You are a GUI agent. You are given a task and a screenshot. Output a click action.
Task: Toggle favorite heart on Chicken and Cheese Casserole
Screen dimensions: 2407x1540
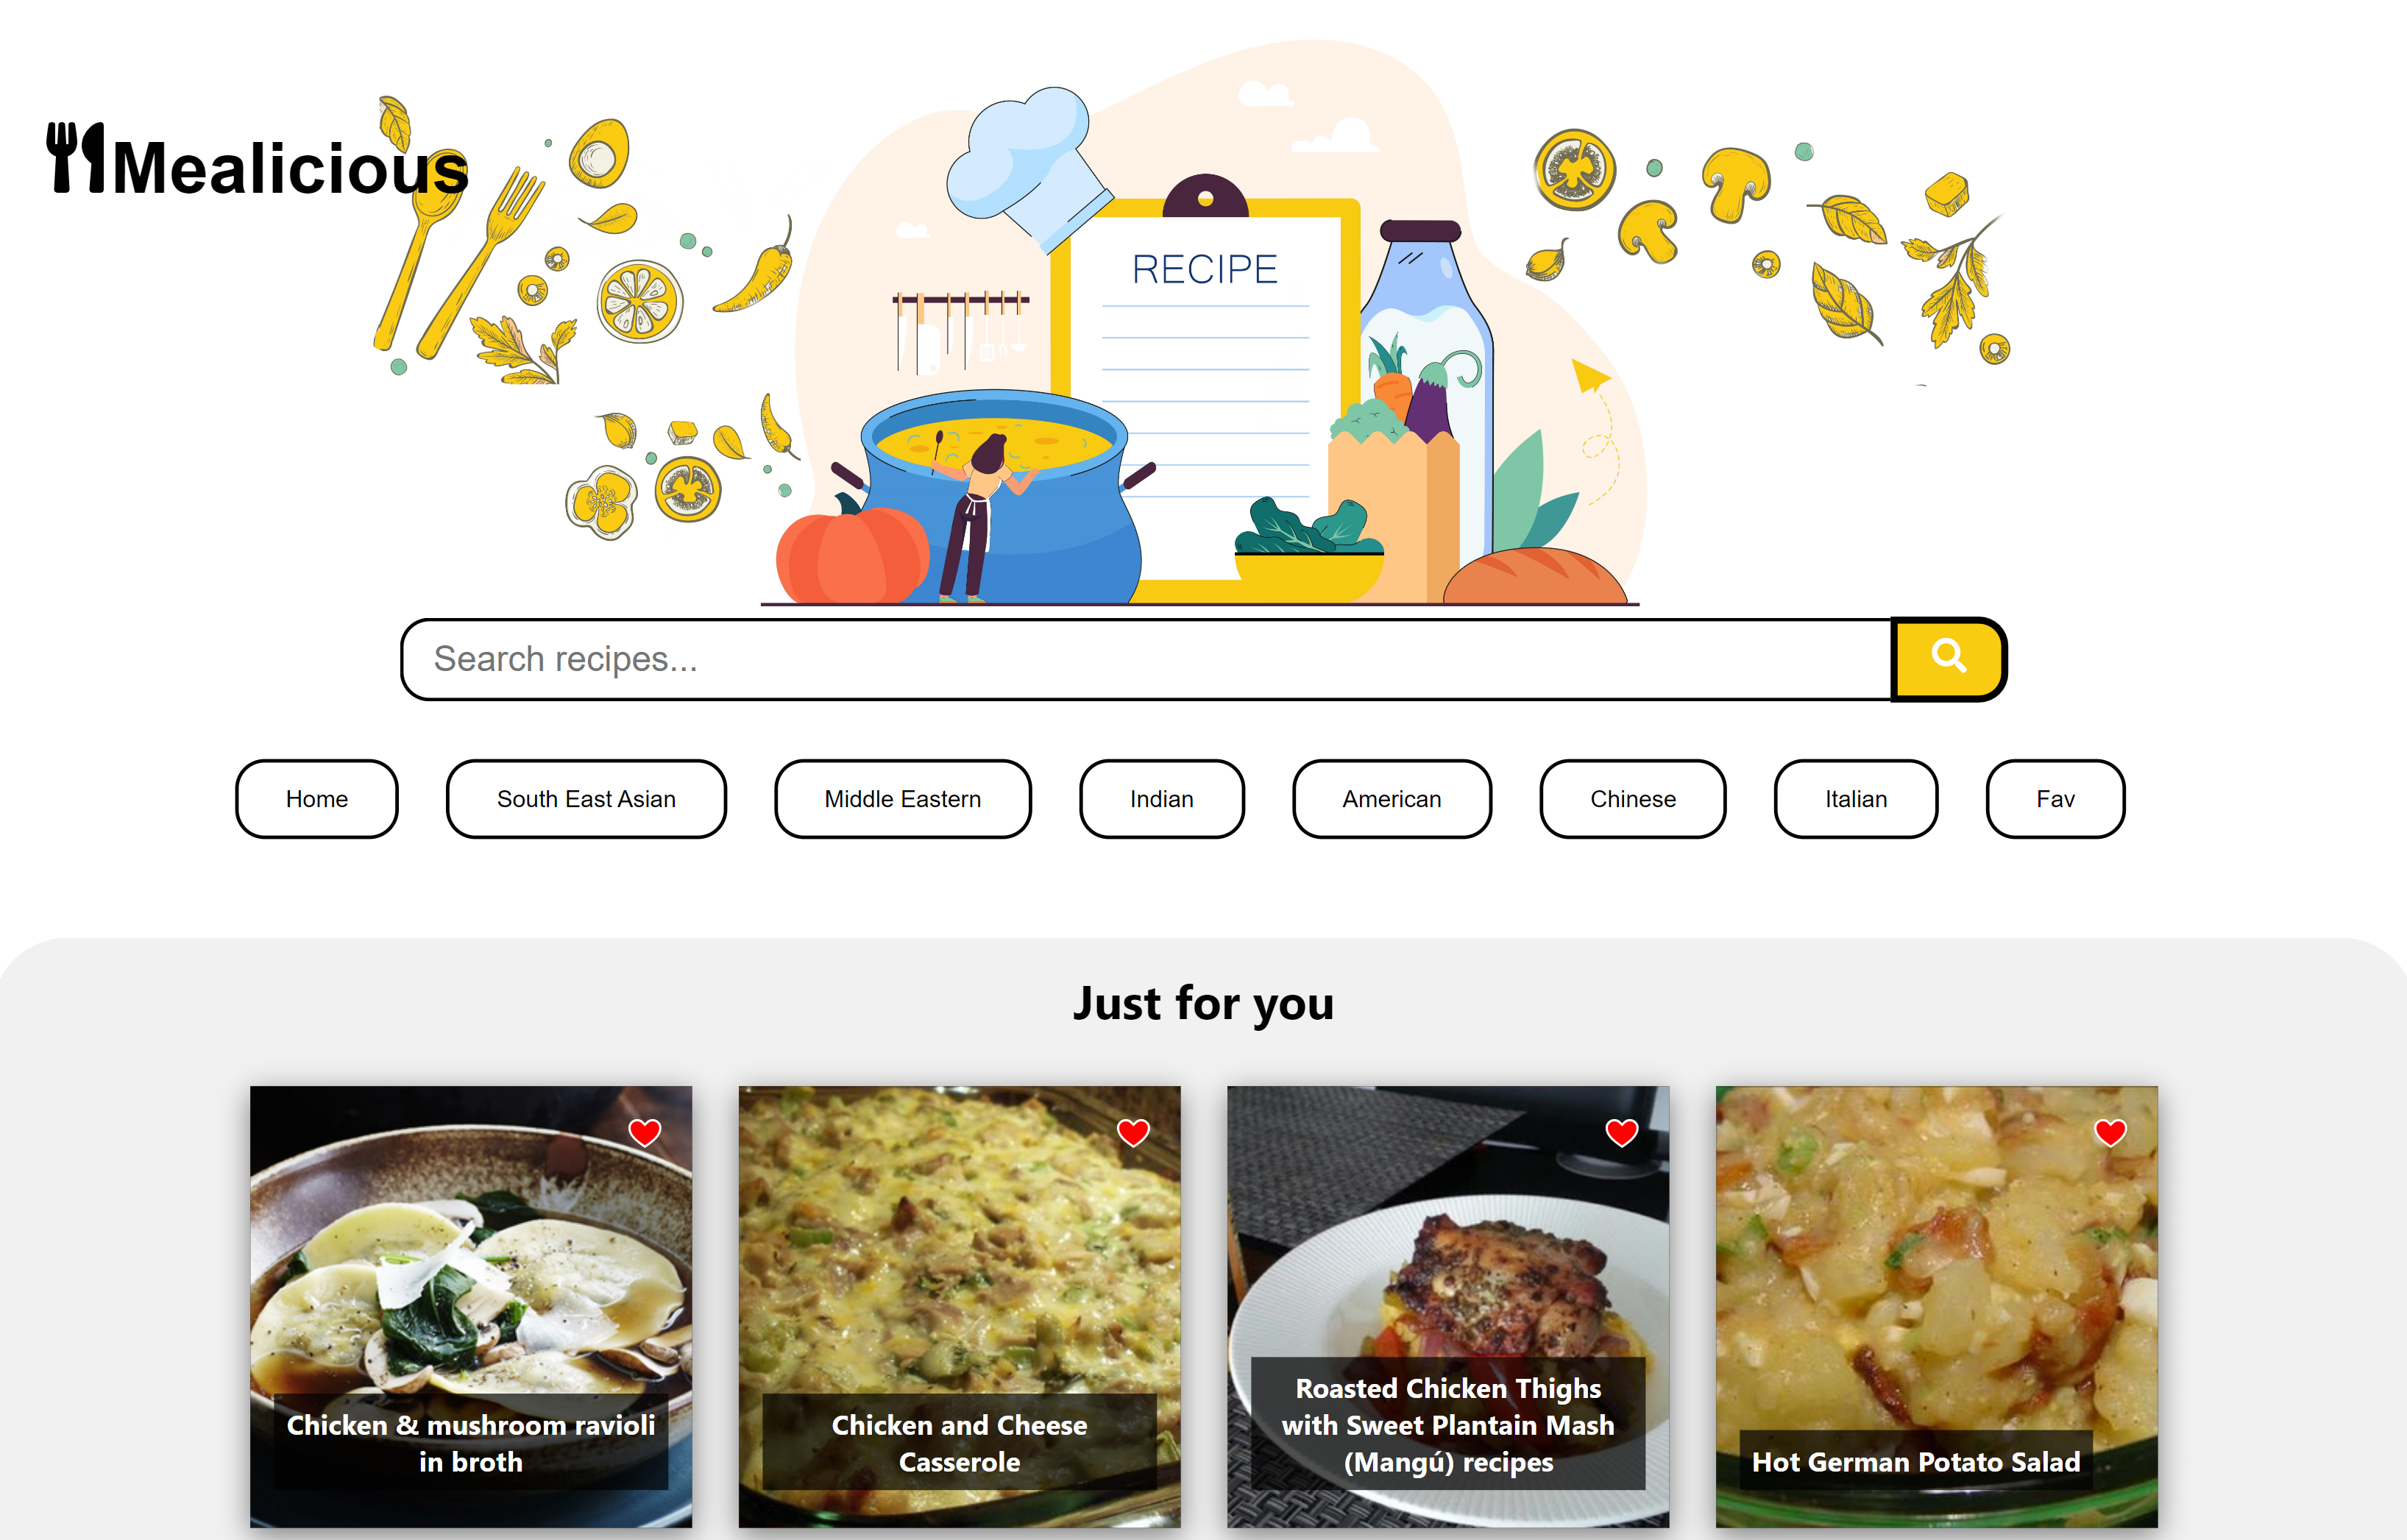1133,1132
